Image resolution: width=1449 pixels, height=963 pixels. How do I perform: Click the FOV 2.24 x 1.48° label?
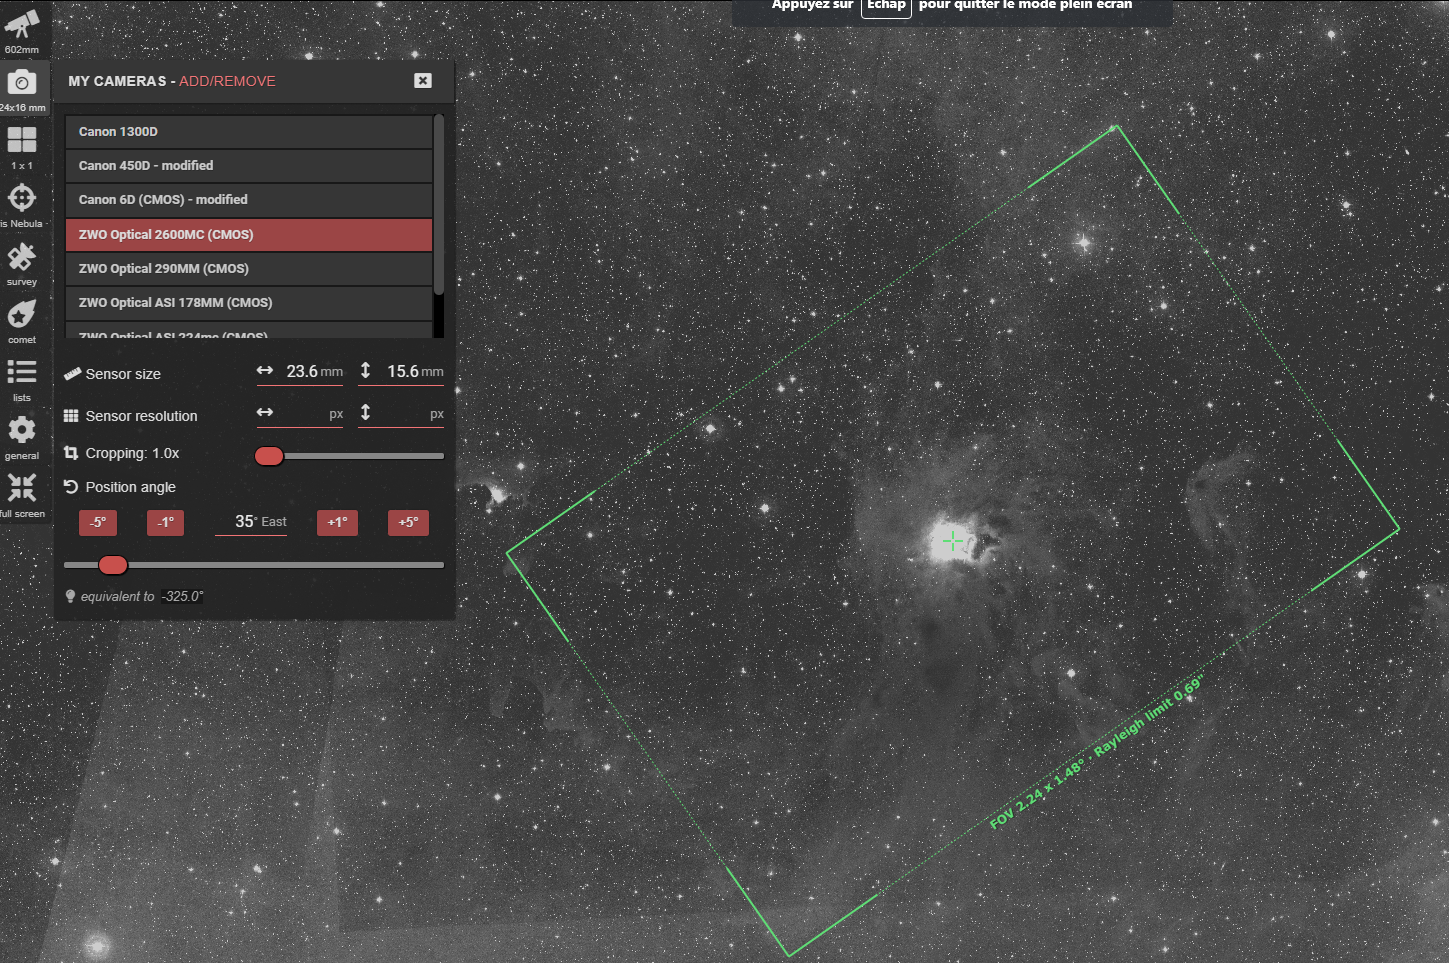(x=1036, y=795)
